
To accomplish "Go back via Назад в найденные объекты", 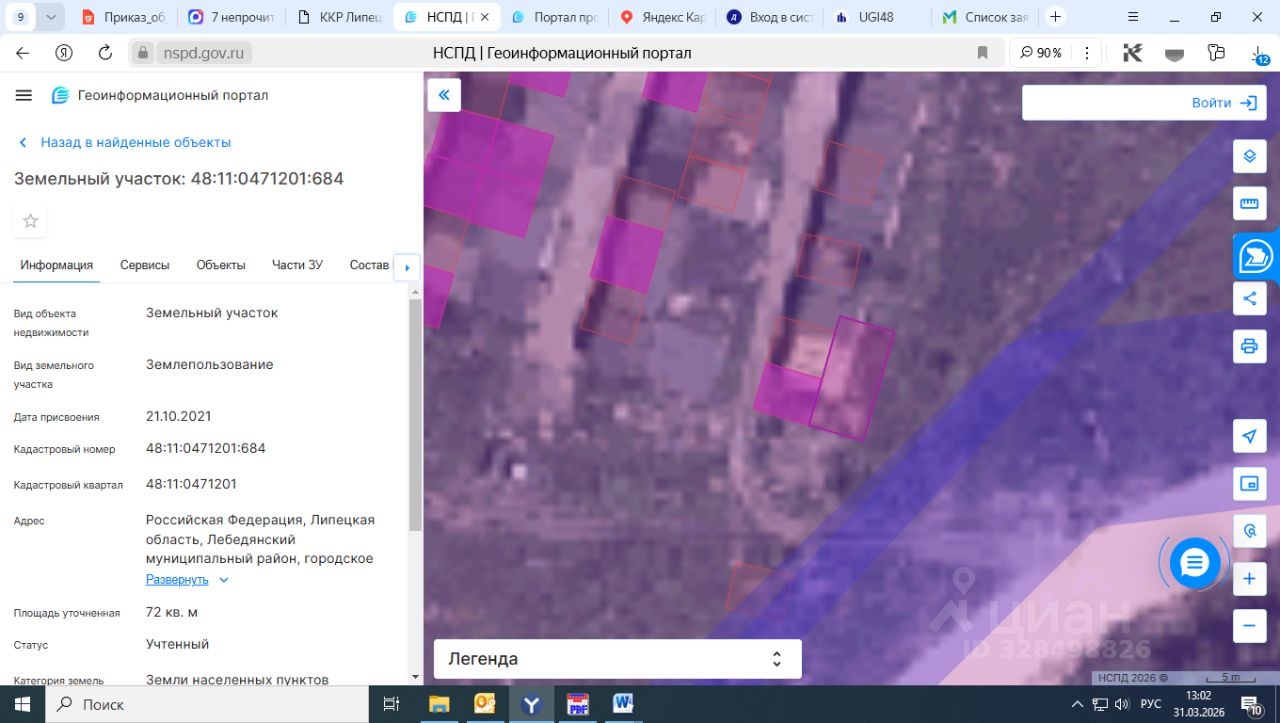I will pyautogui.click(x=125, y=142).
